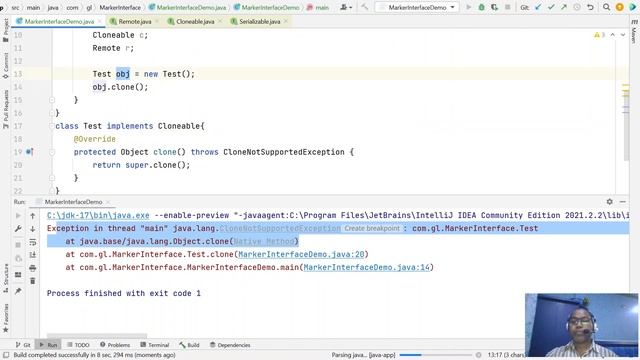Click the warnings indicator in editor corner
640x360 pixels.
(599, 35)
